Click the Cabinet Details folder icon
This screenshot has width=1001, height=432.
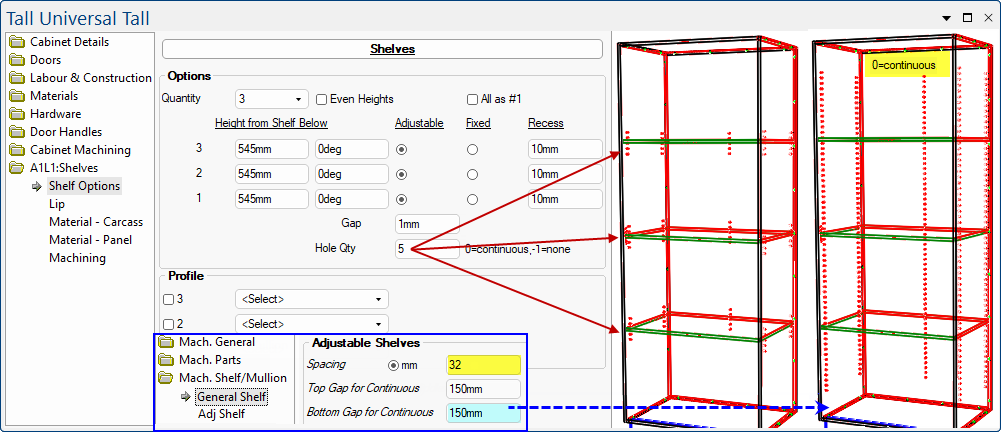[x=17, y=42]
